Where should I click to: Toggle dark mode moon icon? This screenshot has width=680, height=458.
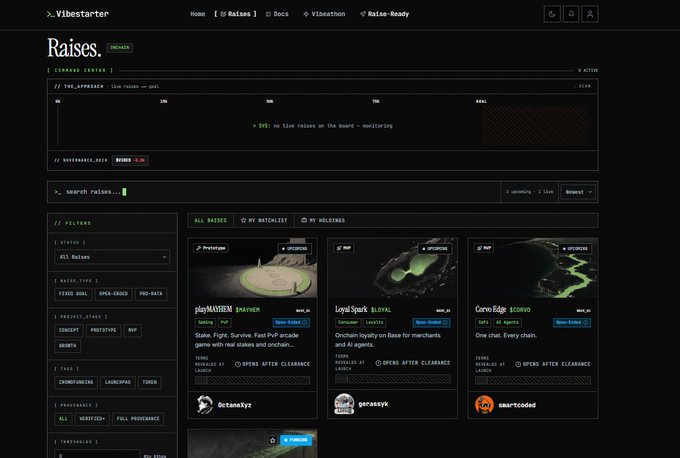click(x=552, y=14)
